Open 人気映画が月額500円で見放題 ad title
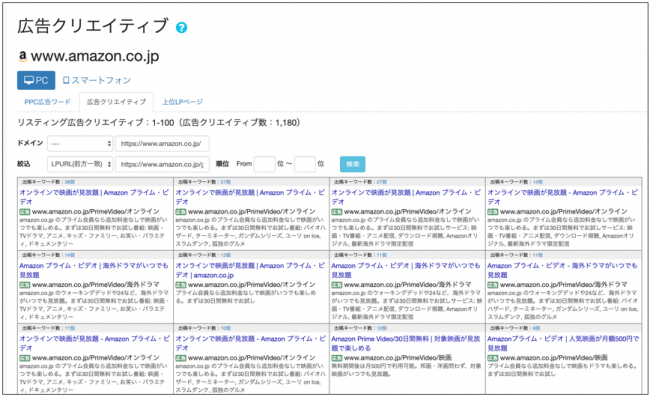This screenshot has width=650, height=397. pos(563,343)
